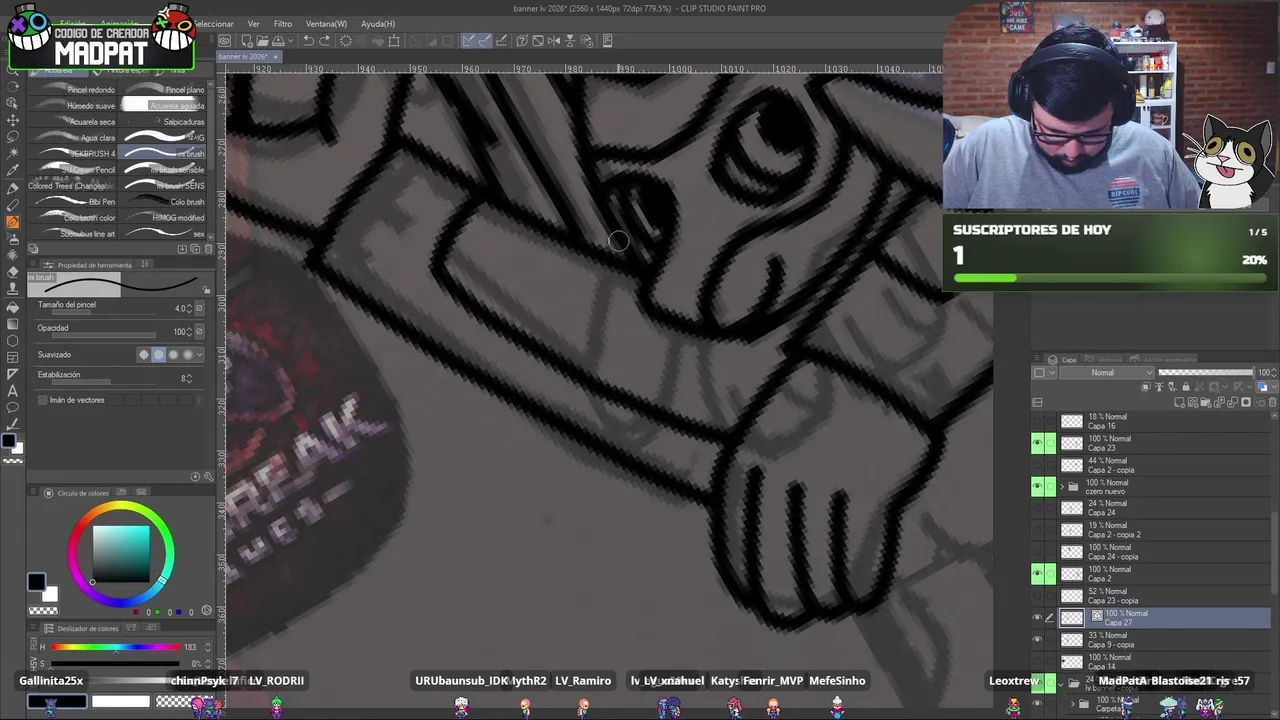Image resolution: width=1280 pixels, height=720 pixels.
Task: Show the hidden Capa 24 layer
Action: click(1037, 509)
